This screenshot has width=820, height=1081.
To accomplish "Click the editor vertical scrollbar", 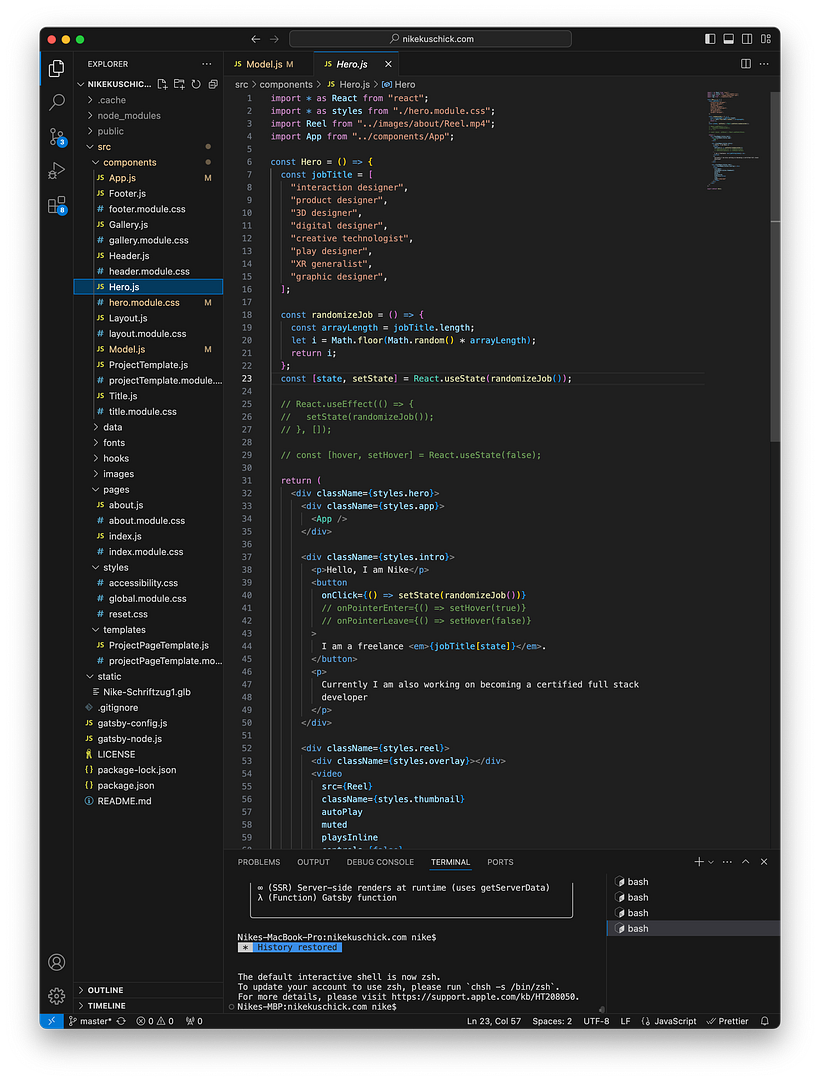I will (x=775, y=266).
